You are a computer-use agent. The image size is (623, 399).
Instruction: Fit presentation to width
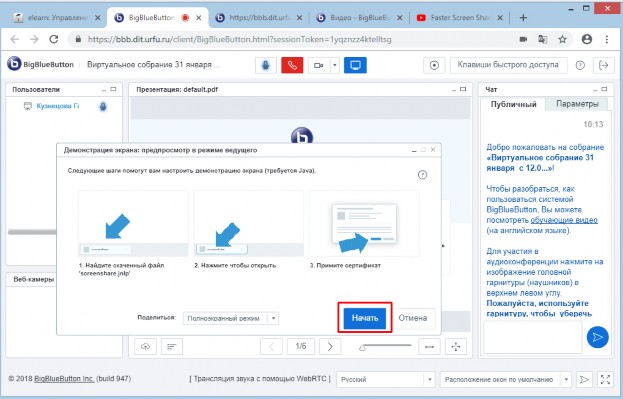click(429, 347)
